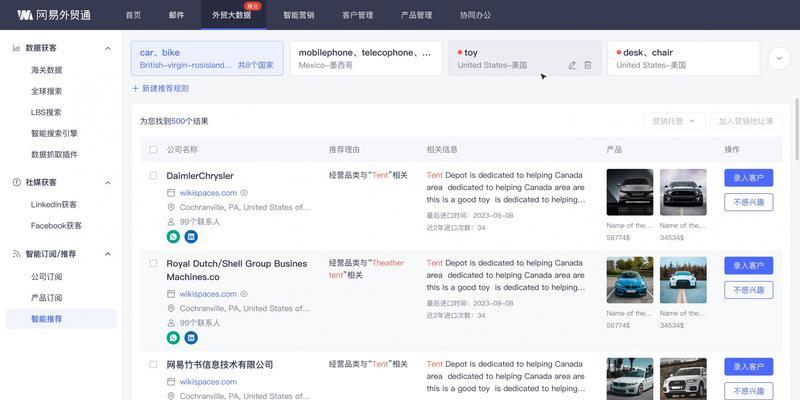Open the 智能营销 tab

click(x=299, y=15)
